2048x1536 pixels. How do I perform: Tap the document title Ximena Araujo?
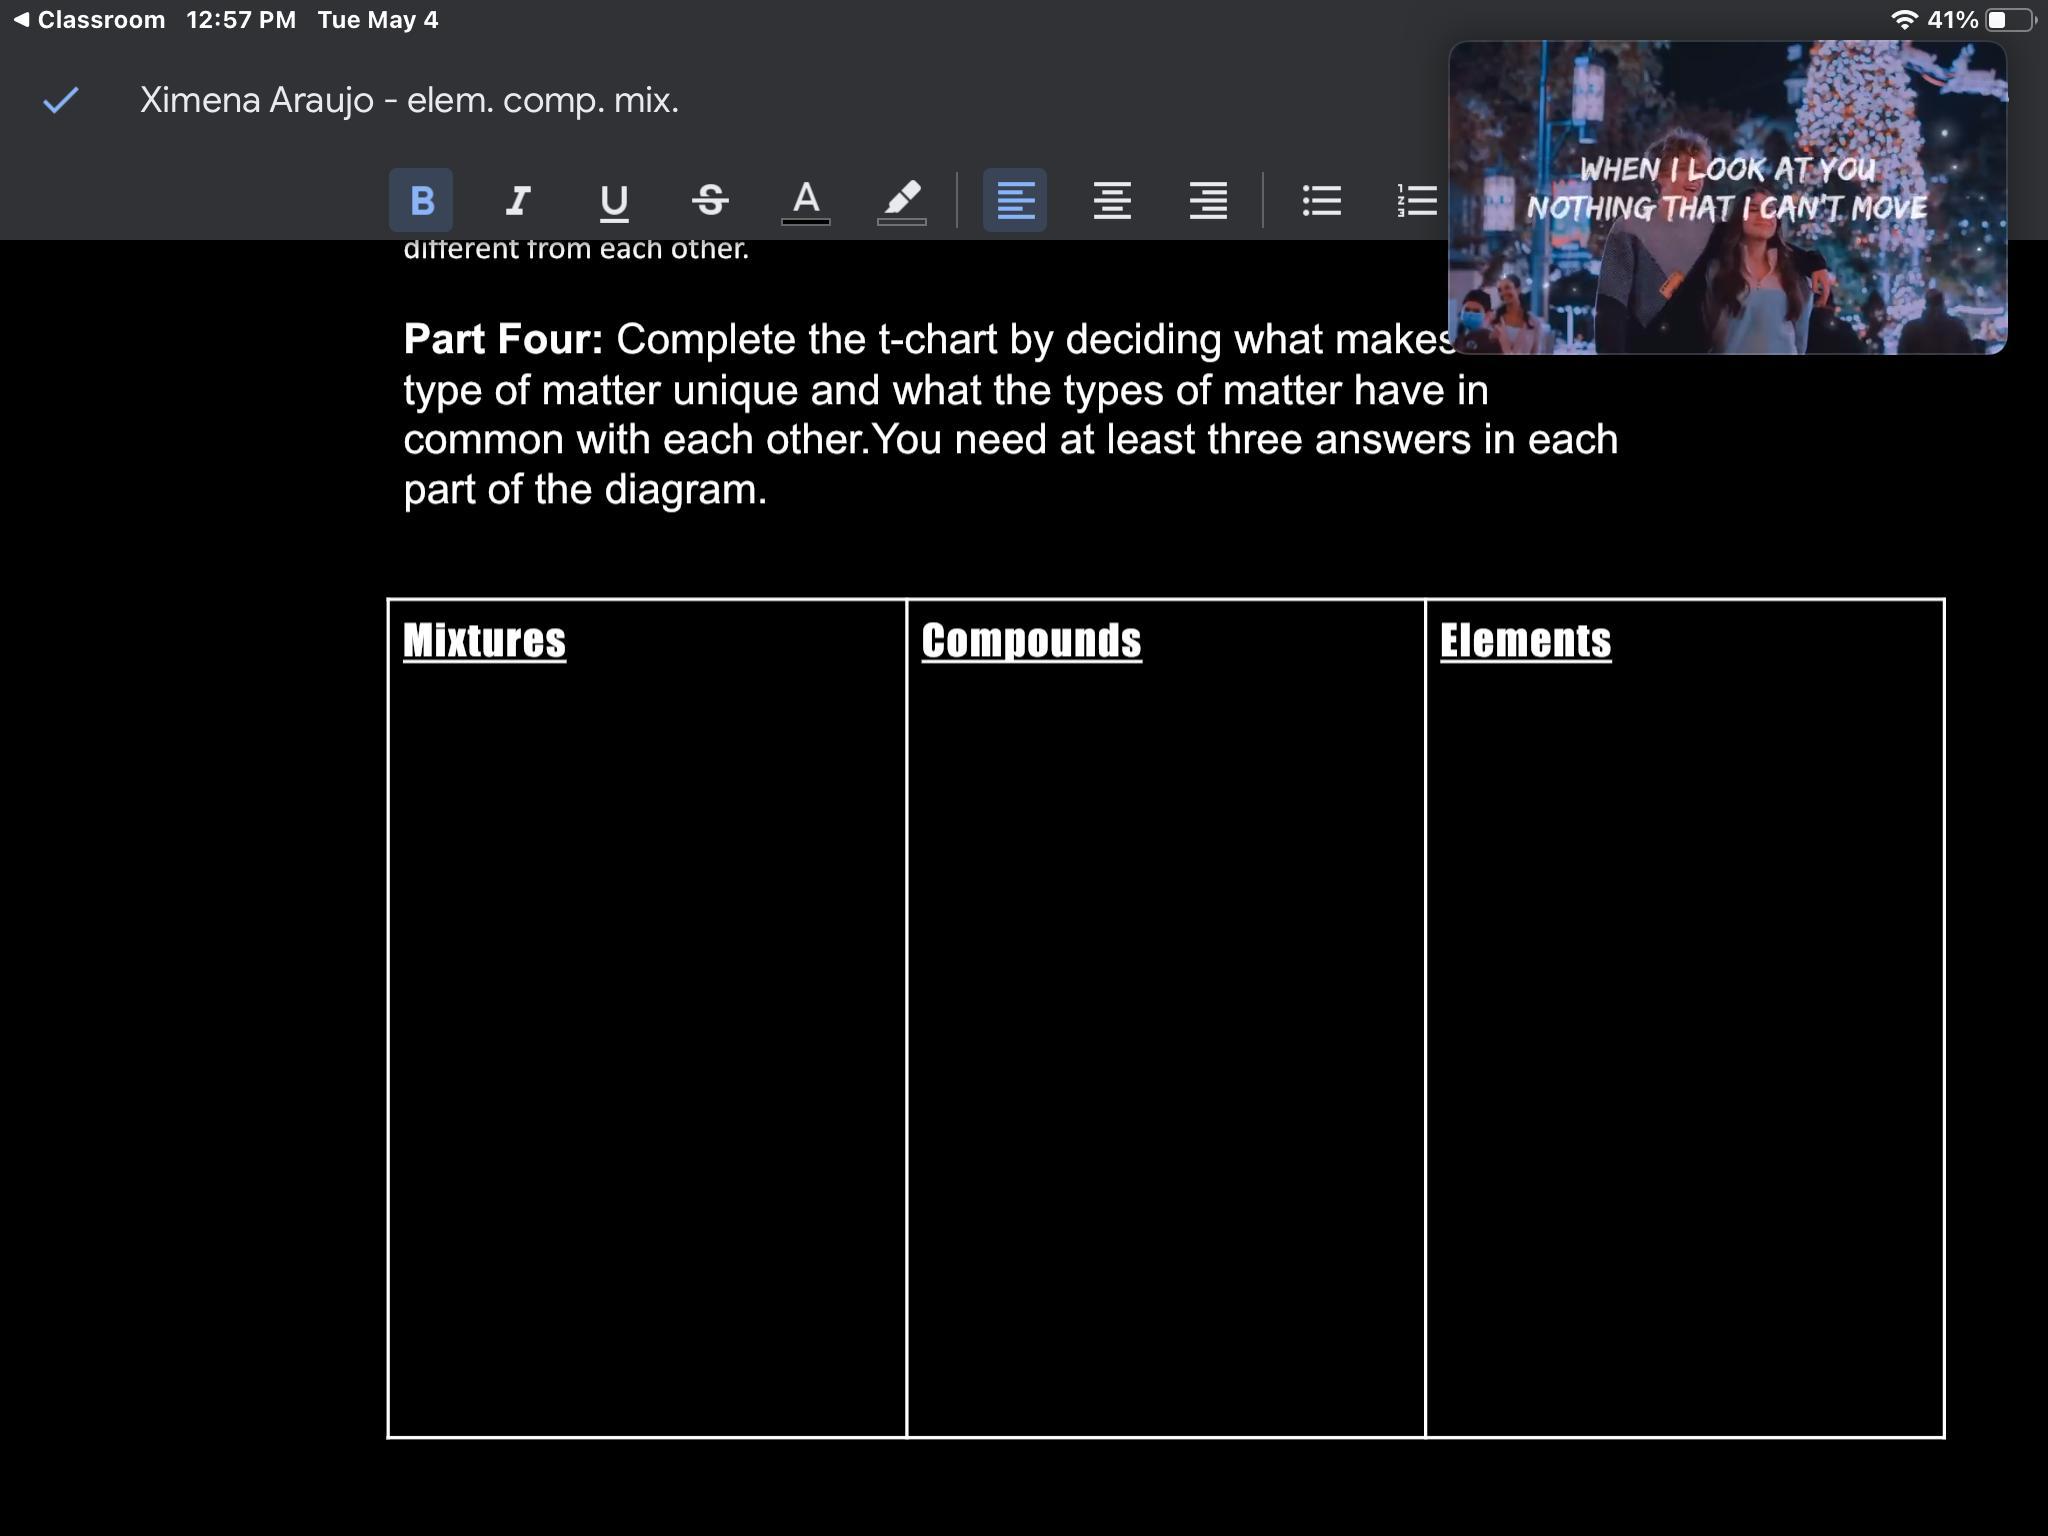[x=409, y=100]
